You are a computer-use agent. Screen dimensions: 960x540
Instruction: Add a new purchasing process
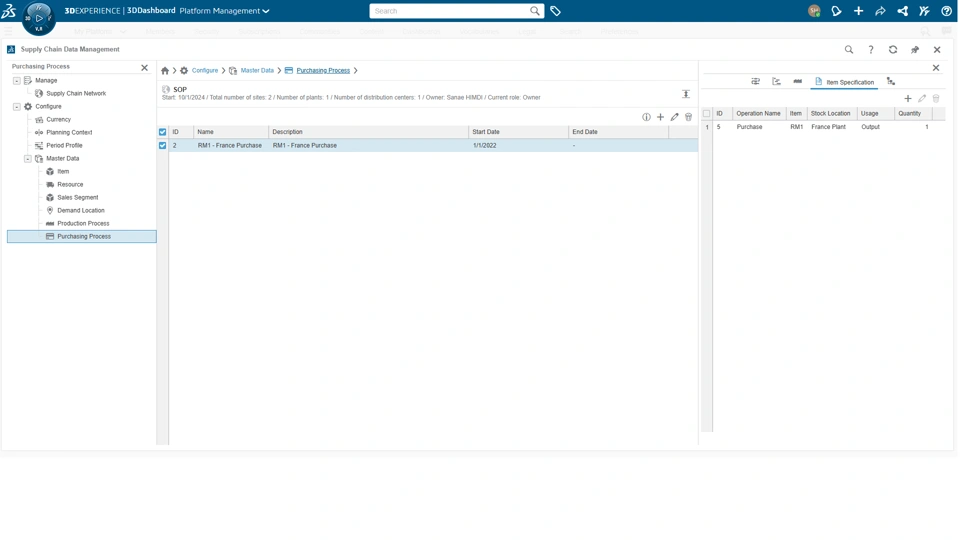[x=660, y=117]
